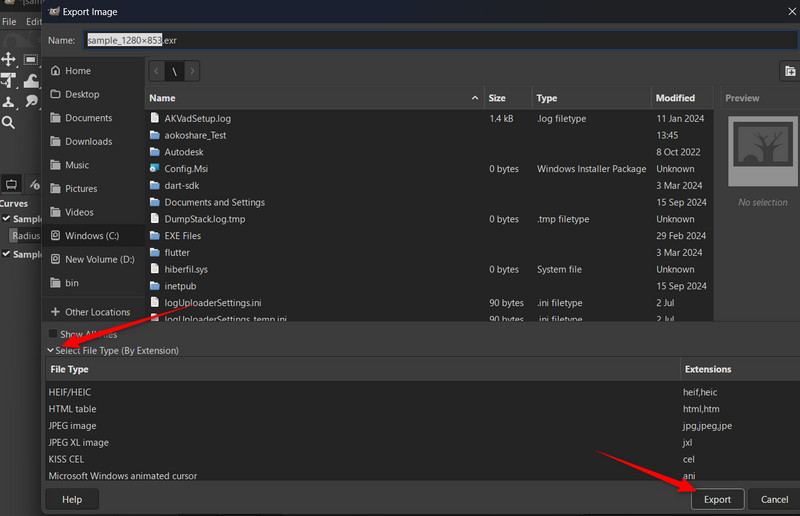Select the AKVadSetup.log file
Viewport: 800px width, 516px height.
coord(429,118)
